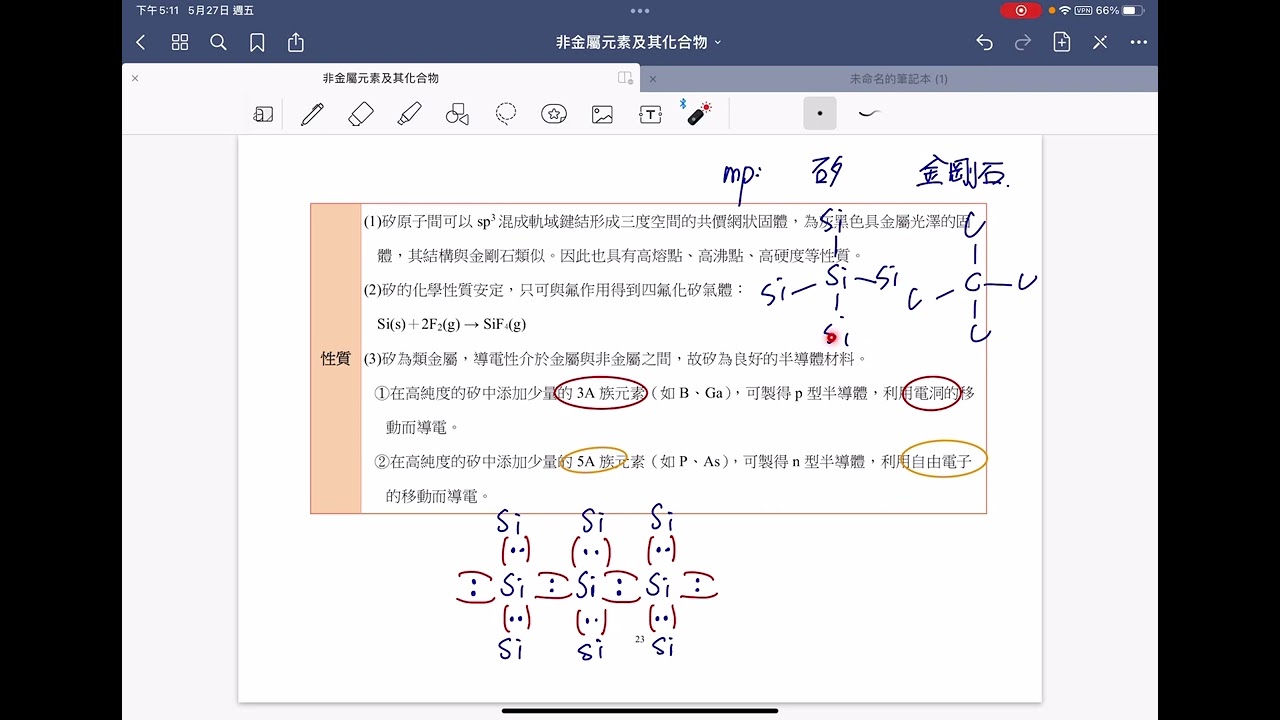Viewport: 1280px width, 720px height.
Task: Select the Shapes tool
Action: 457,114
